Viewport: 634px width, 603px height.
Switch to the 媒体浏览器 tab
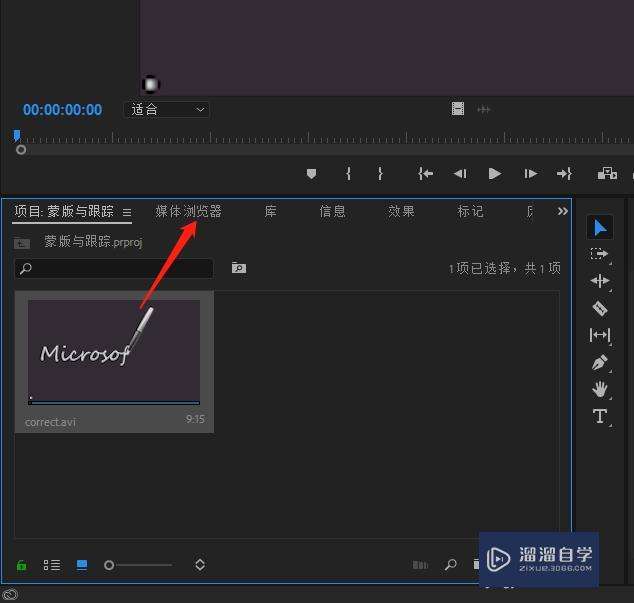click(x=188, y=211)
